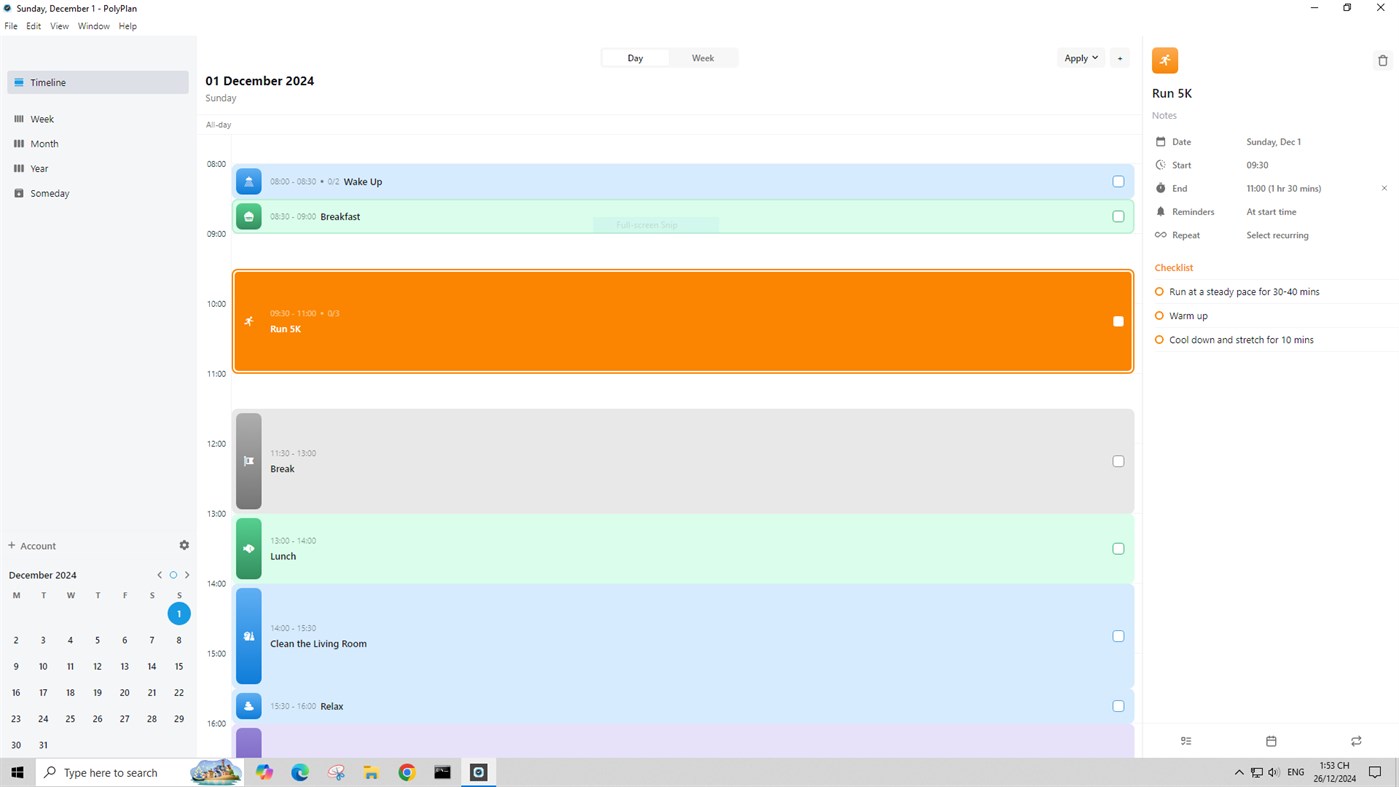Viewport: 1399px width, 787px height.
Task: Select December 15 in mini calendar
Action: click(179, 666)
